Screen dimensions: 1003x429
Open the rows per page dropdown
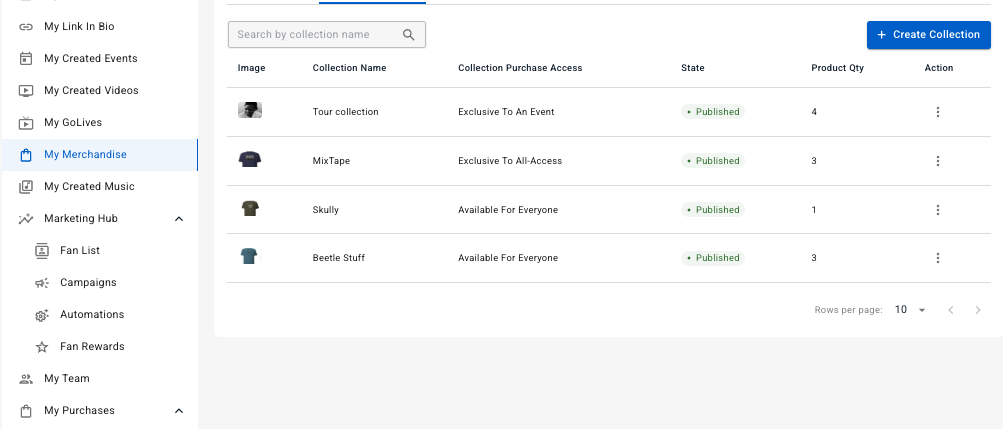(x=910, y=310)
